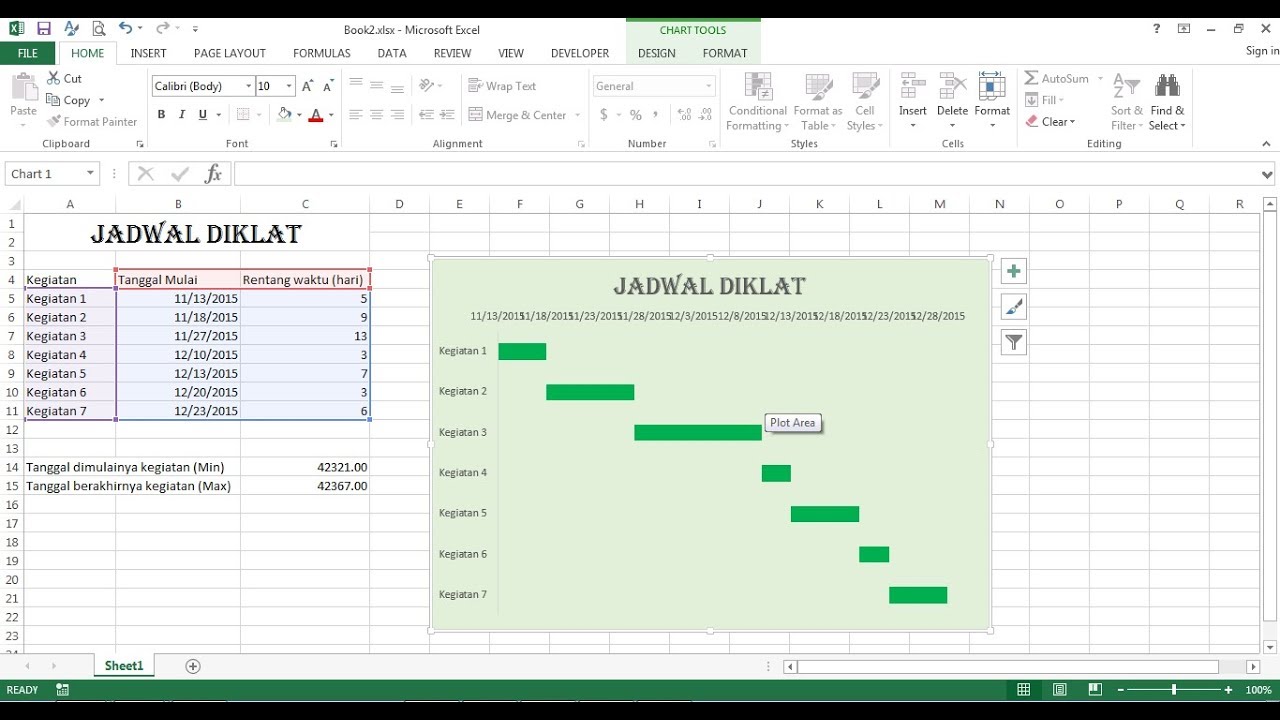
Task: Click the Paste clipboard icon
Action: [x=23, y=88]
